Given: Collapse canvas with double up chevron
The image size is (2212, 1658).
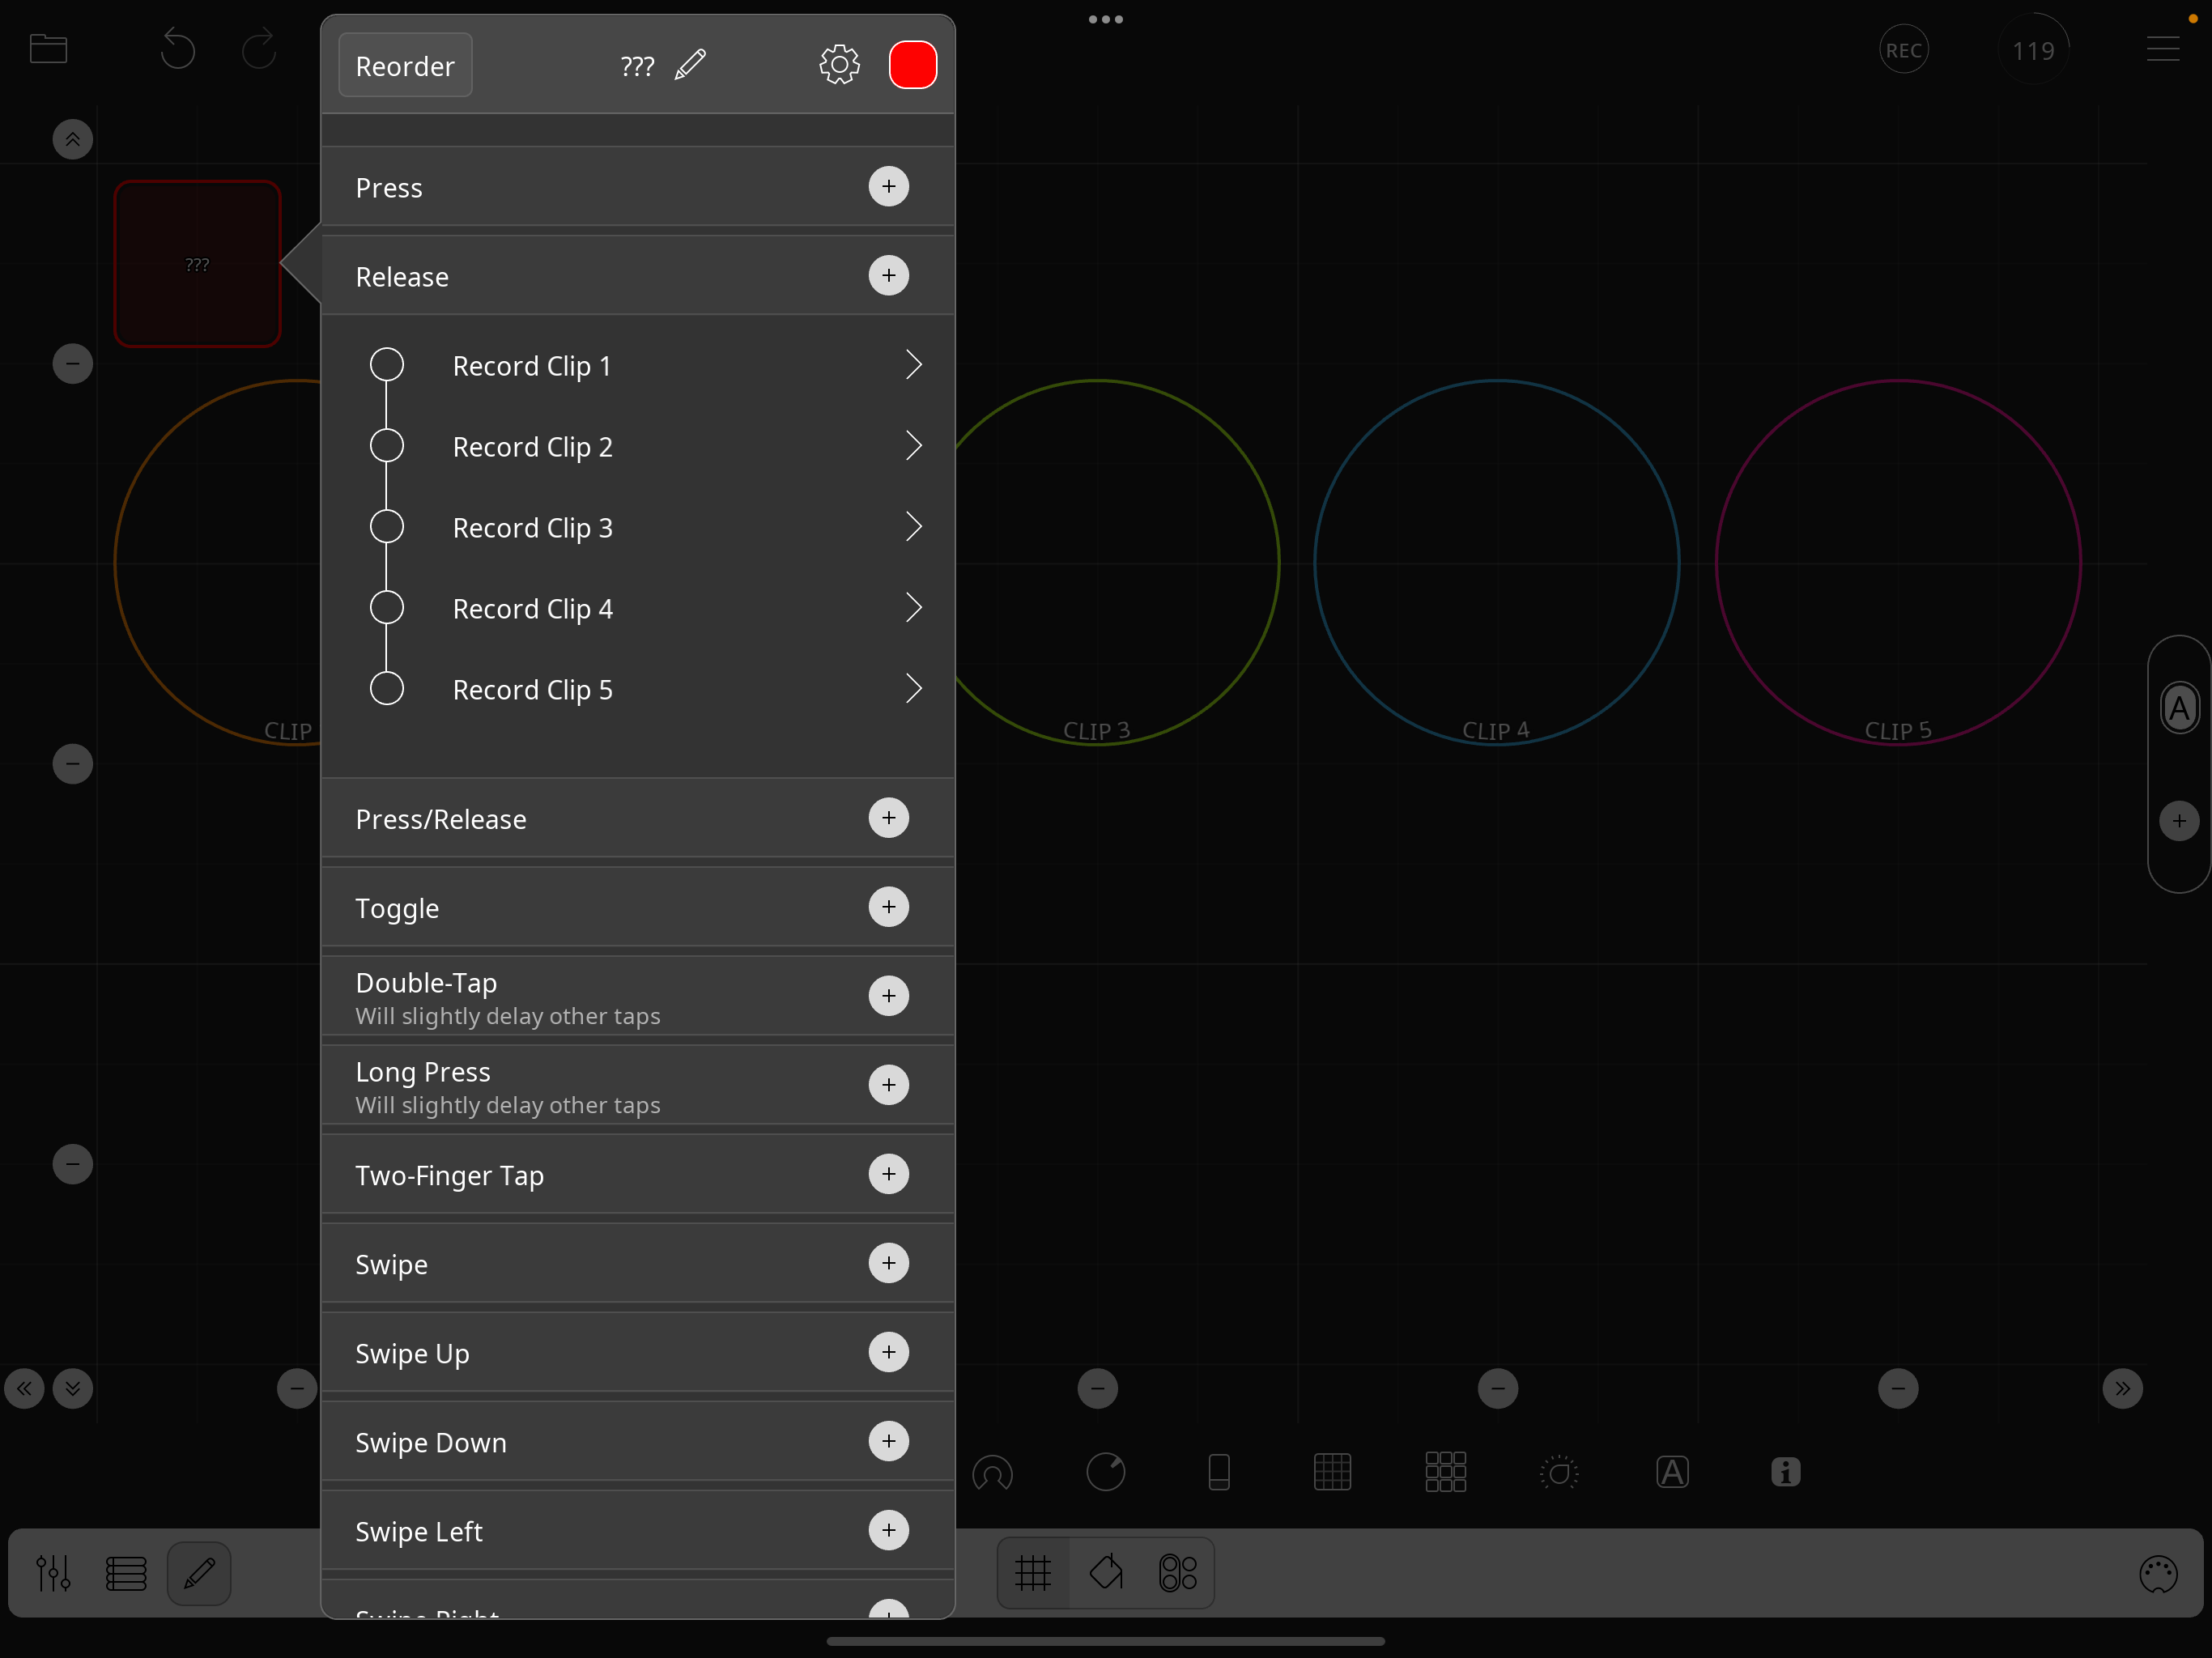Looking at the screenshot, I should click(72, 139).
